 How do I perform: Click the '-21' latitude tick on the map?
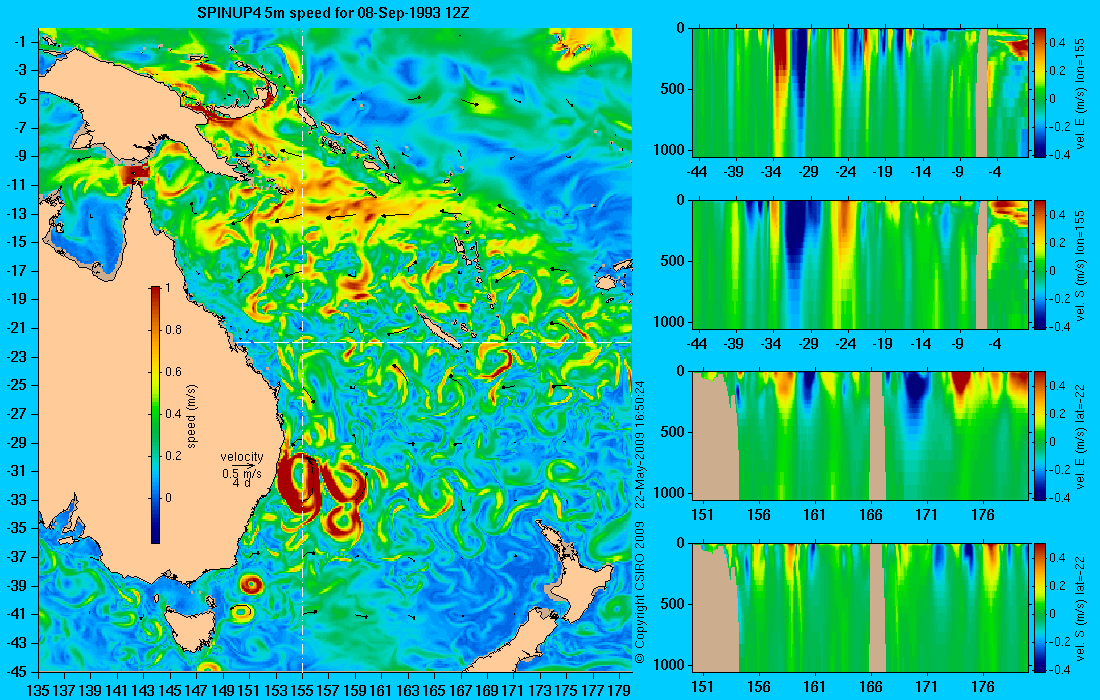click(x=18, y=328)
